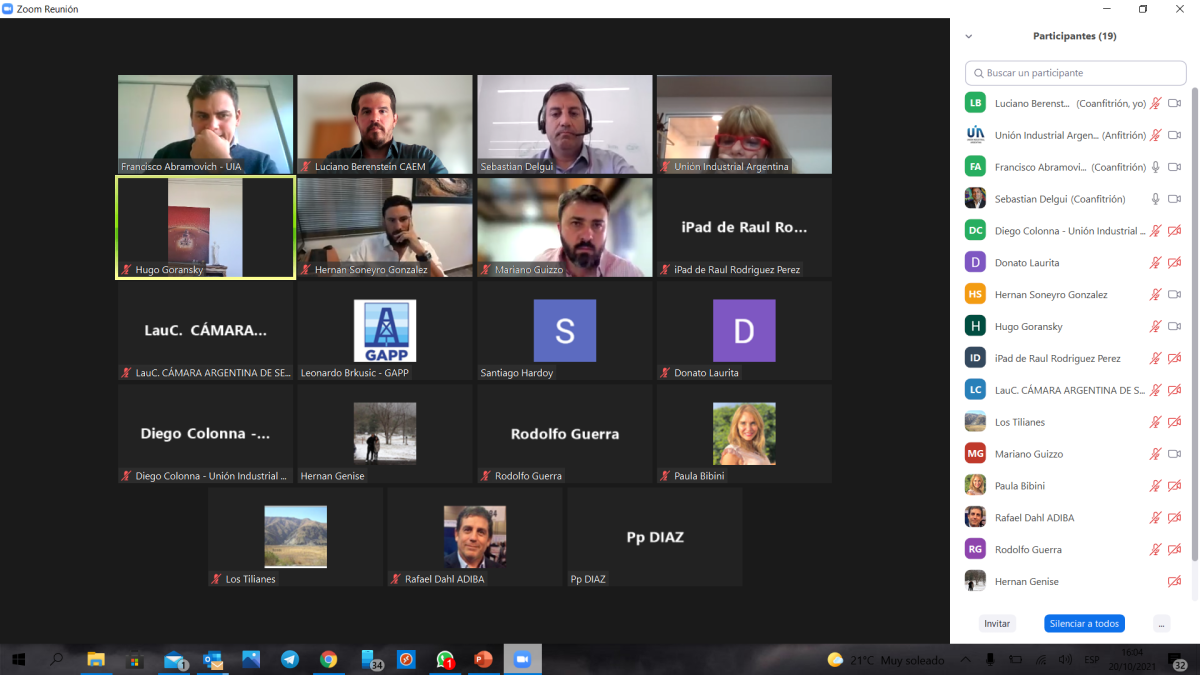Viewport: 1200px width, 675px height.
Task: Toggle Luciano Berenstein's muted microphone in participants list
Action: [x=1155, y=103]
